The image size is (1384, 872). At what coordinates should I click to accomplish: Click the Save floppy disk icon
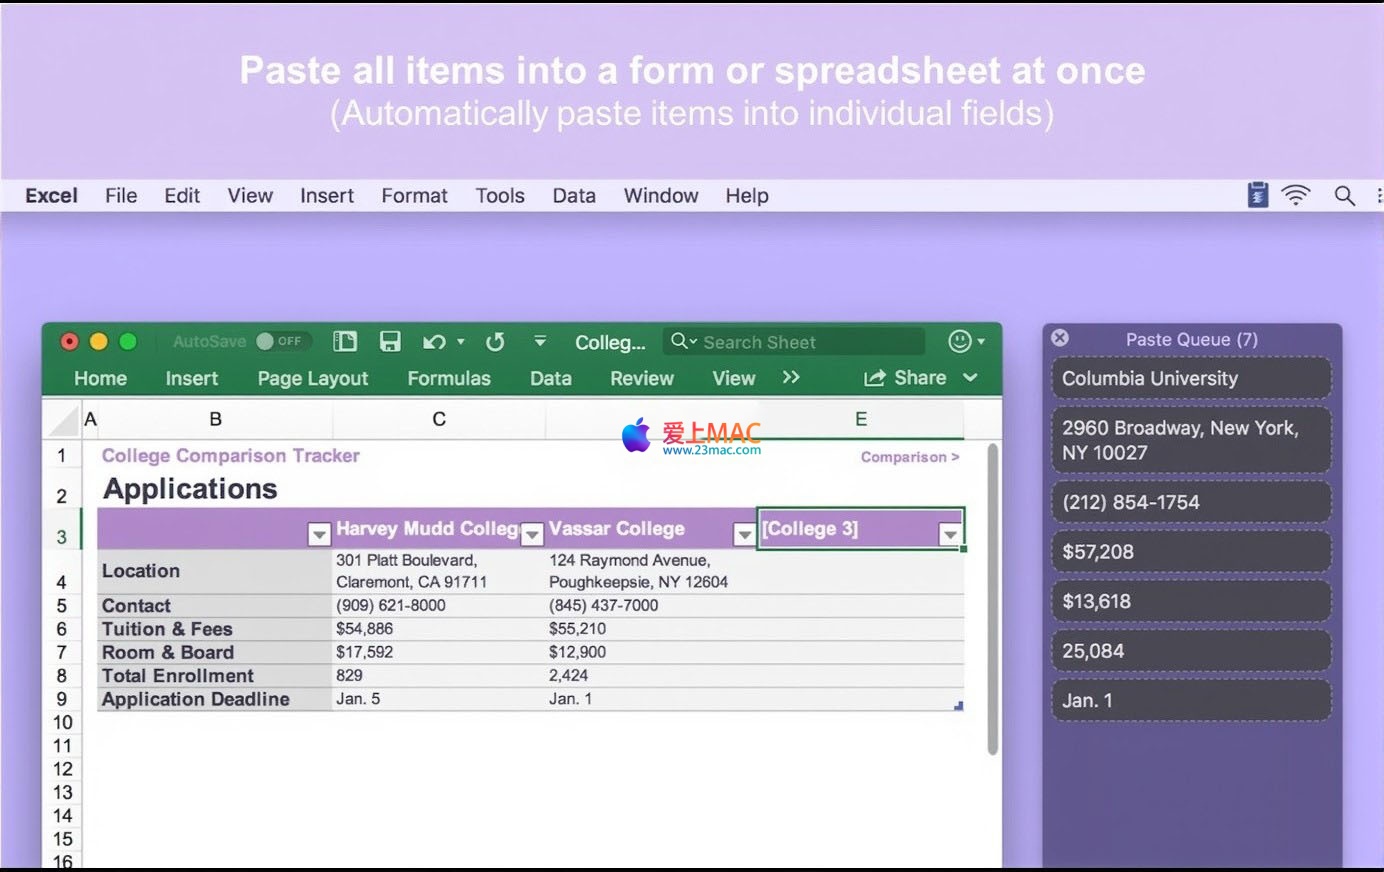pos(390,342)
